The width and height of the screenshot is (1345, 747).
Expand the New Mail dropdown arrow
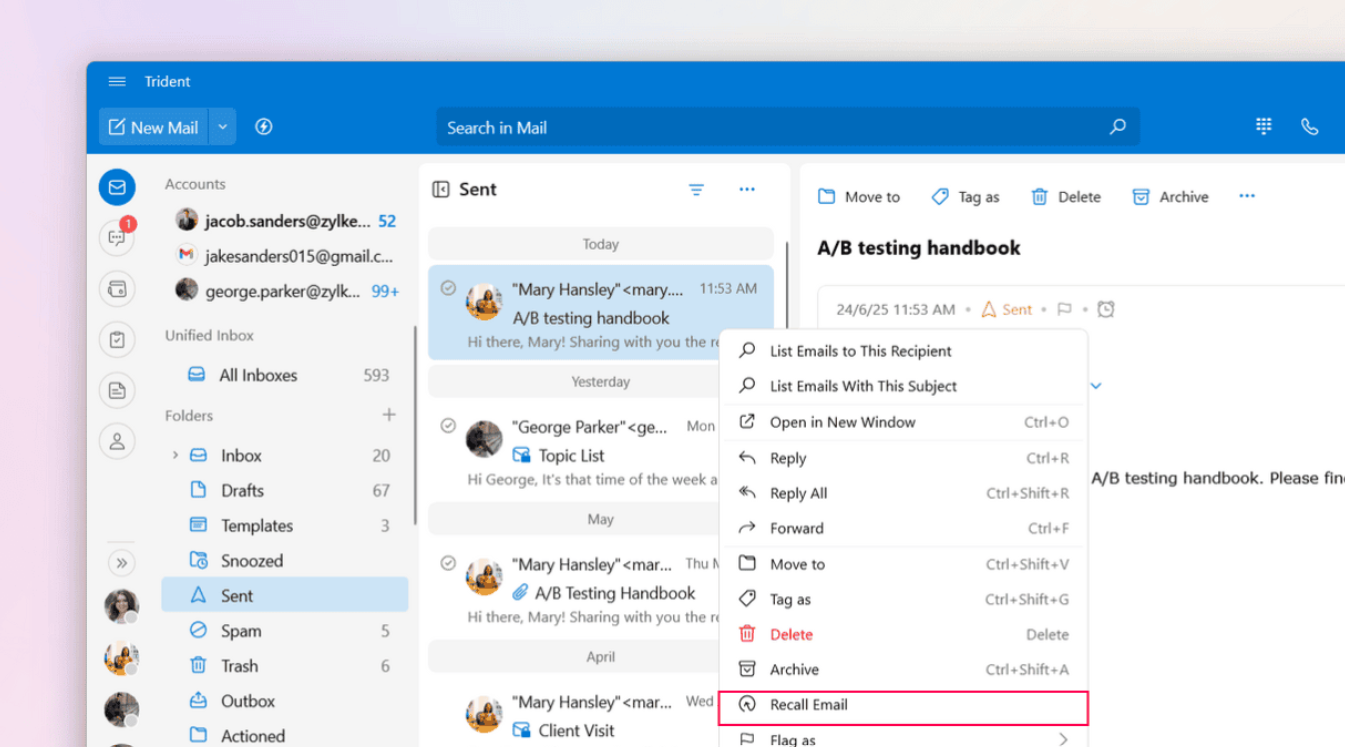point(222,127)
